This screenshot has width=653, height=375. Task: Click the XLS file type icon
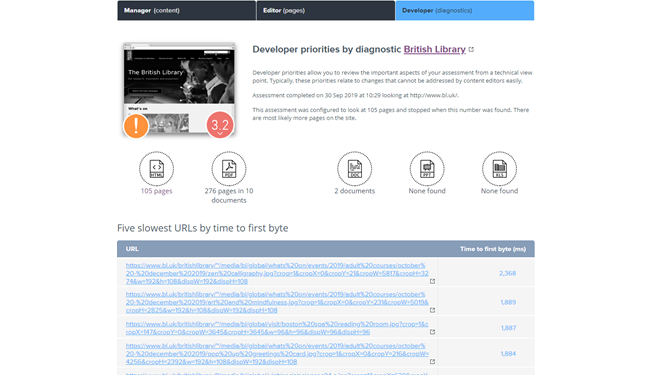pyautogui.click(x=499, y=169)
